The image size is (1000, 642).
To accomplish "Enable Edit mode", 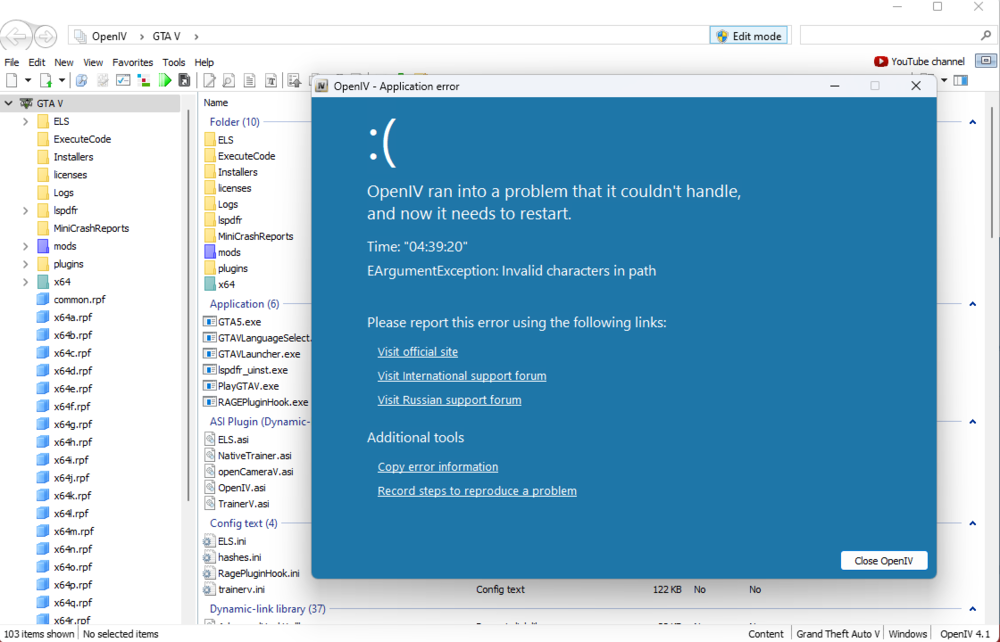I will [x=749, y=36].
